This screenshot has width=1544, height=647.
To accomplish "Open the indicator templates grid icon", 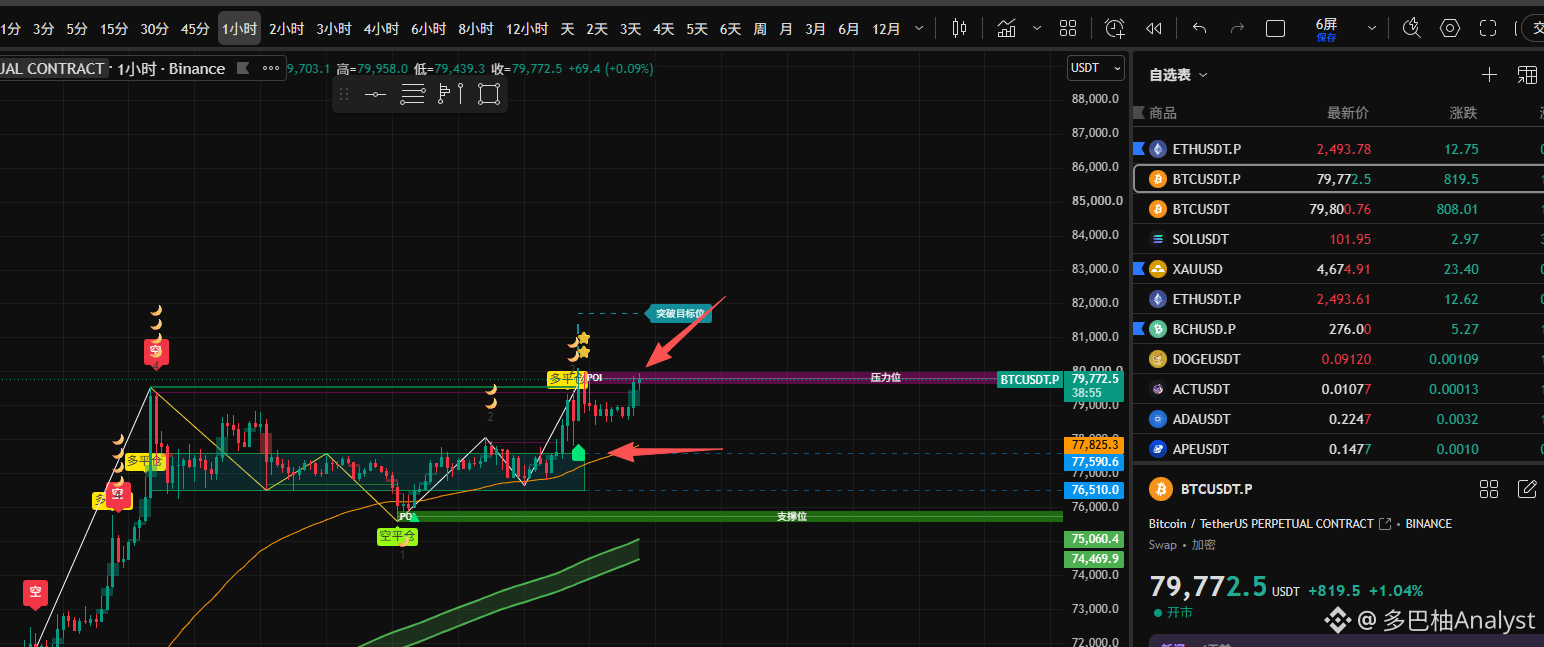I will click(x=1068, y=29).
